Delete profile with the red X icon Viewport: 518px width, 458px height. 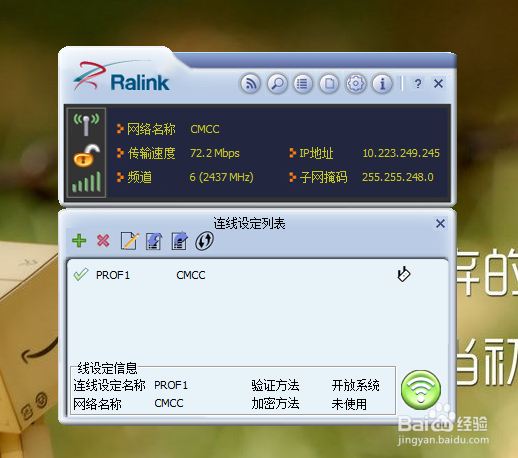coord(103,240)
